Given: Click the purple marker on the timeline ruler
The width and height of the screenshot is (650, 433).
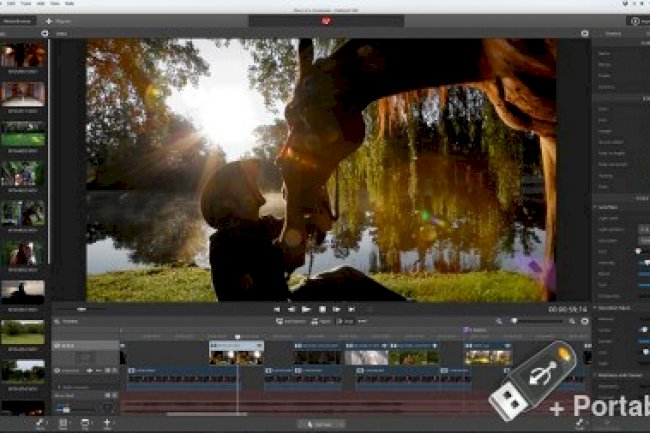Looking at the screenshot, I should pyautogui.click(x=466, y=330).
